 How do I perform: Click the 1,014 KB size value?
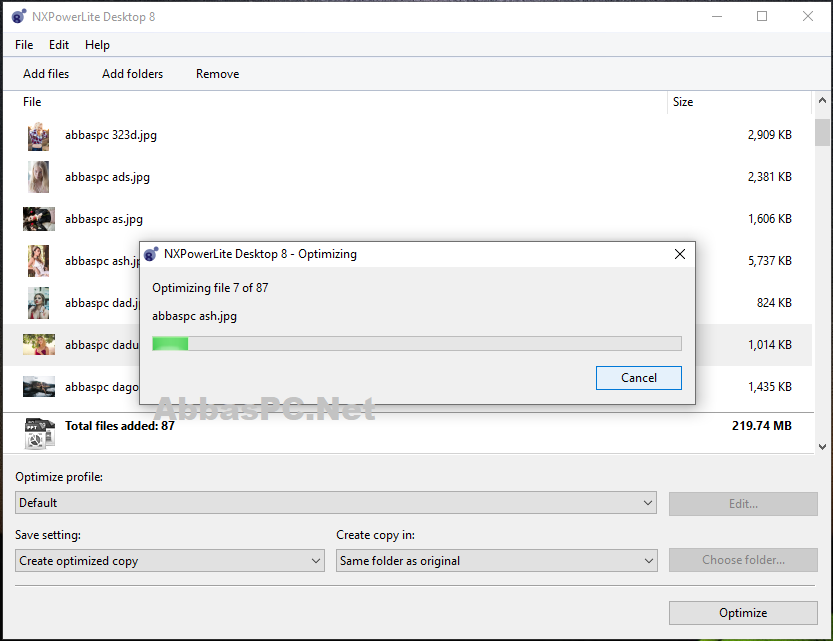tap(770, 345)
